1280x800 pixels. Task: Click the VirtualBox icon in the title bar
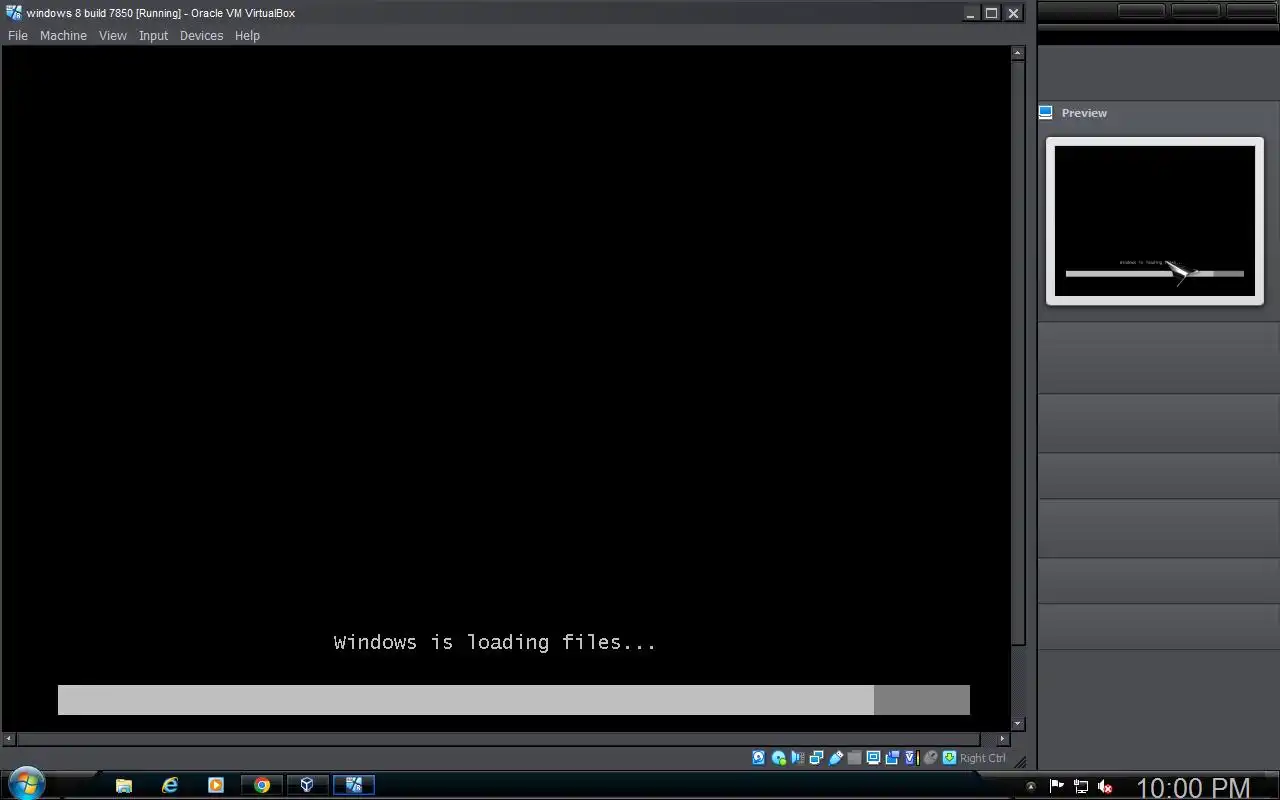coord(14,13)
